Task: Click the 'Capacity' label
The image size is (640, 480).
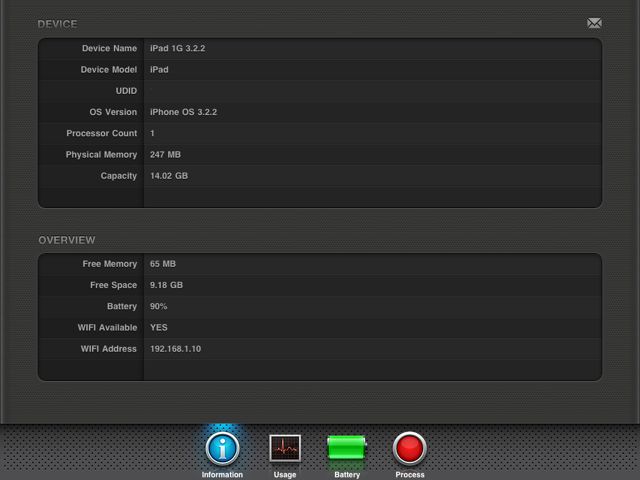Action: click(x=119, y=176)
